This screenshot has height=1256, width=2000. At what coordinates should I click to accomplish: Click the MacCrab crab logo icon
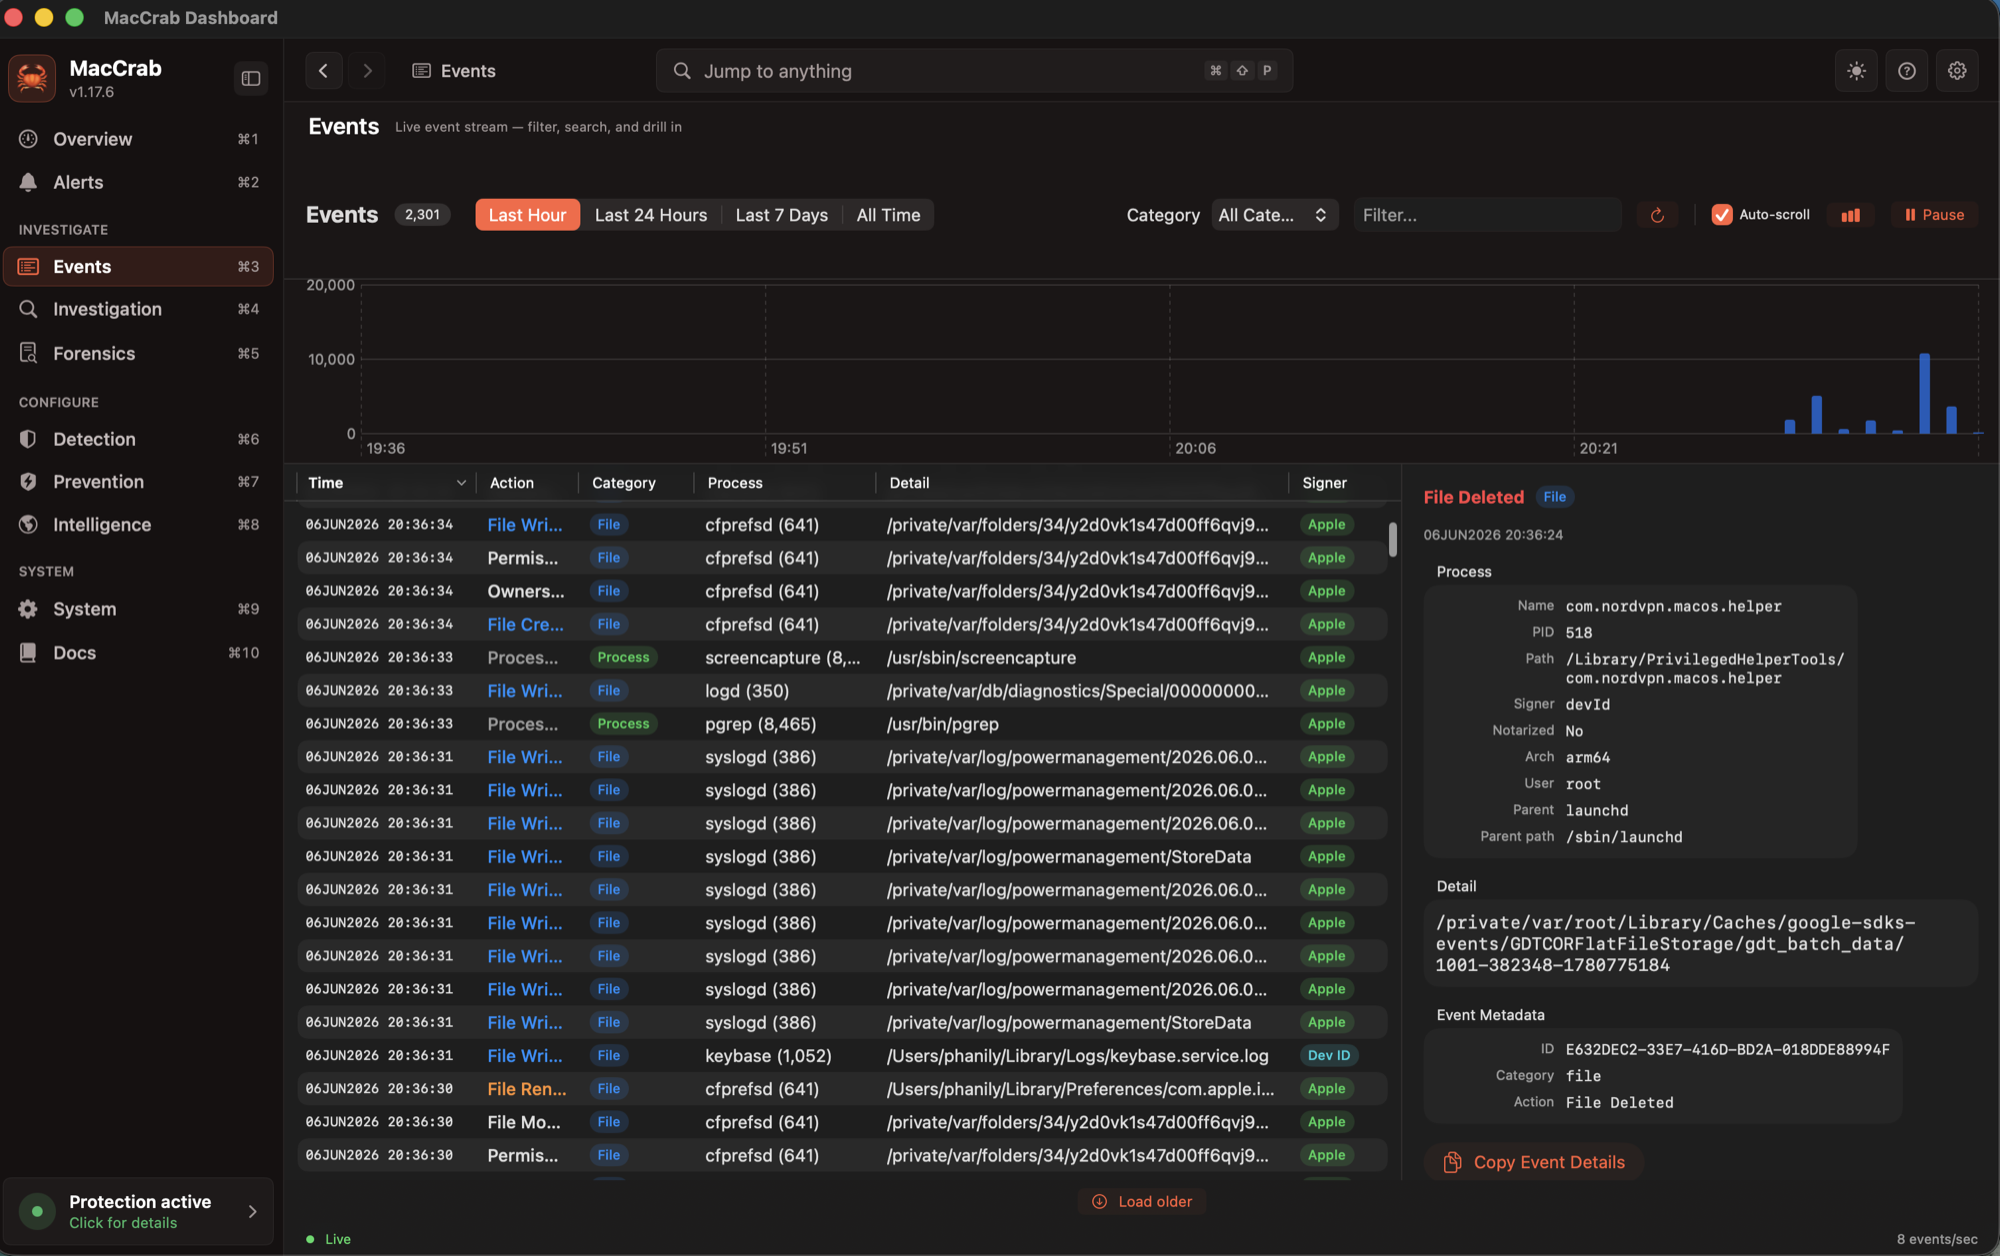pos(32,78)
